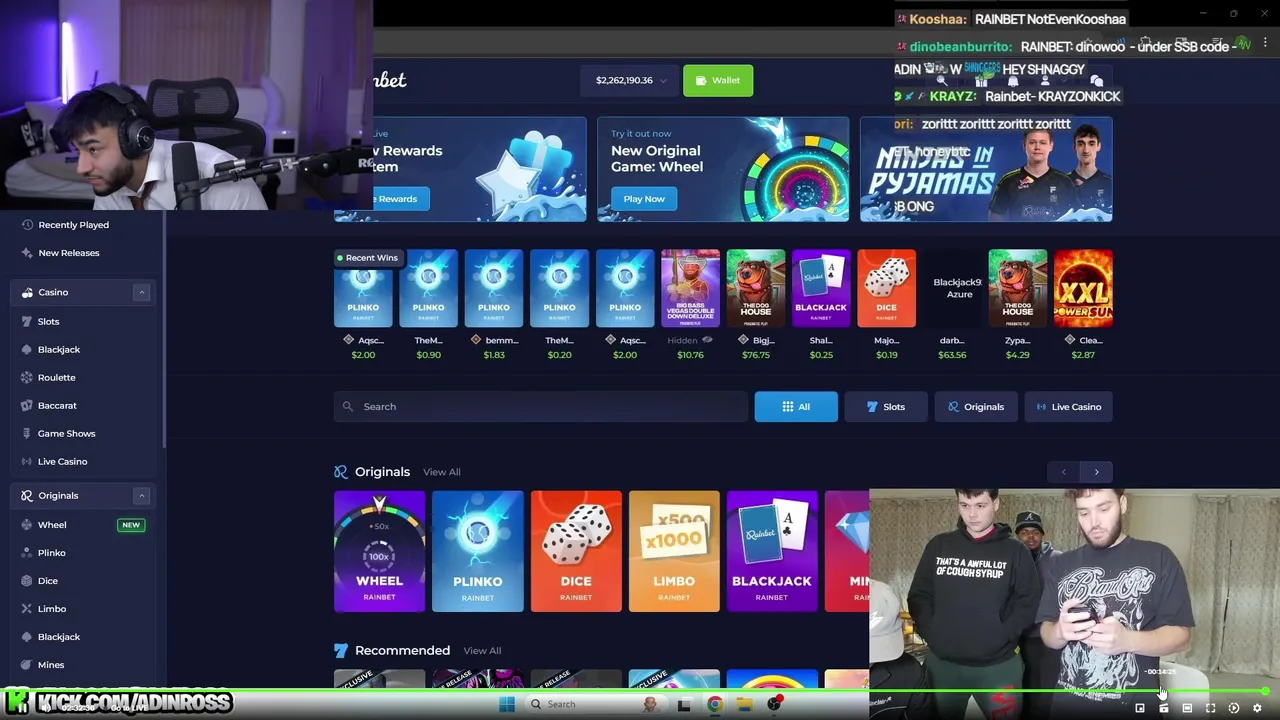This screenshot has width=1280, height=720.
Task: Open the Dog House tile with $4.29 win
Action: 1018,288
